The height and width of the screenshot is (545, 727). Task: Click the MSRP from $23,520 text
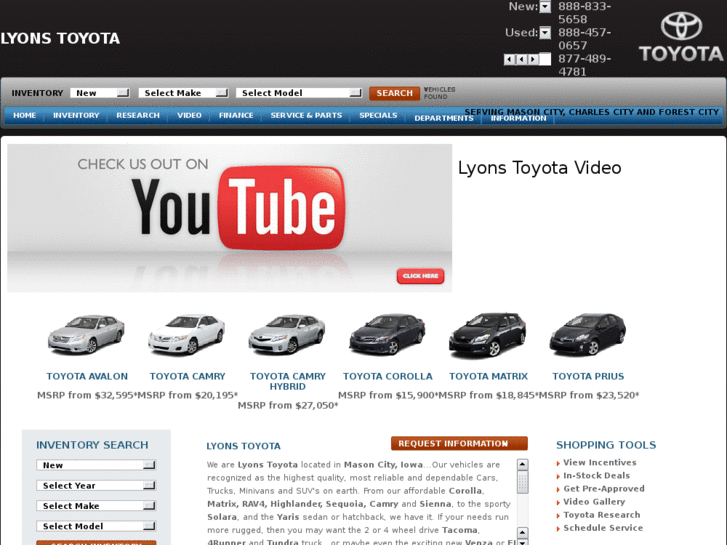point(588,395)
